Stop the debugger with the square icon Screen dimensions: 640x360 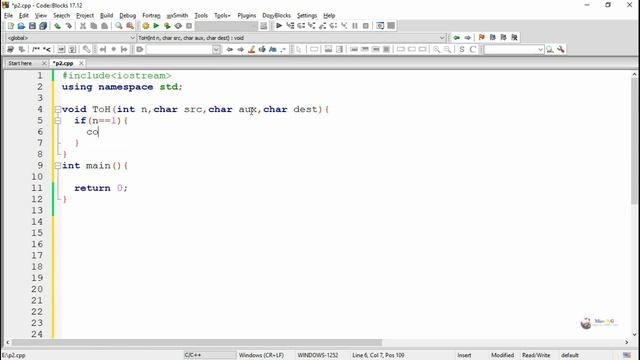coord(366,26)
